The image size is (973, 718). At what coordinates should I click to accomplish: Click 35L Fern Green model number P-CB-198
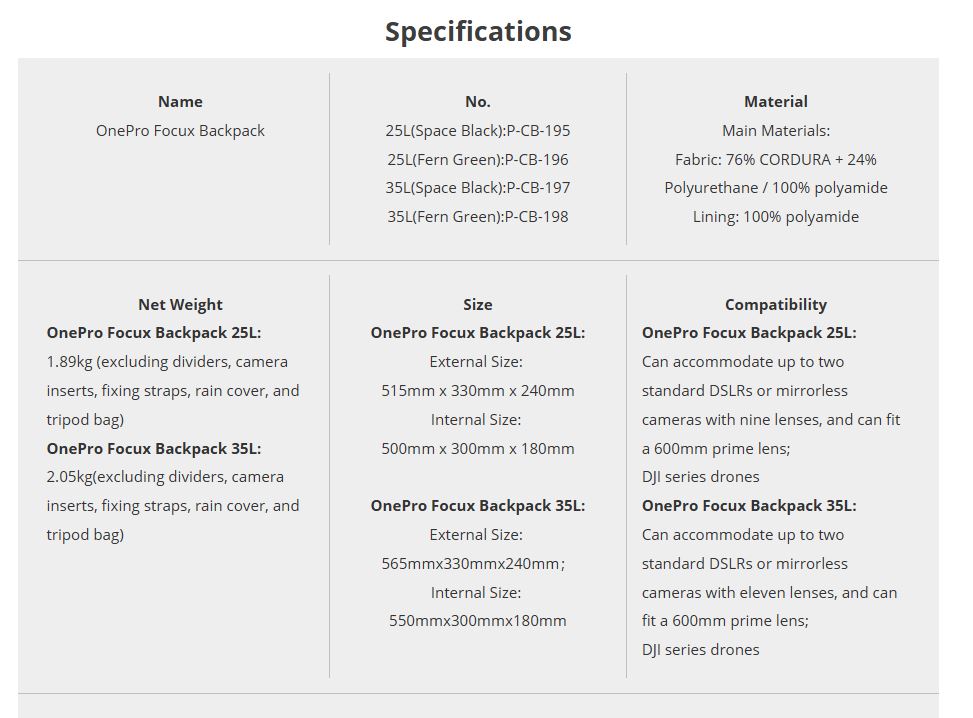point(478,217)
